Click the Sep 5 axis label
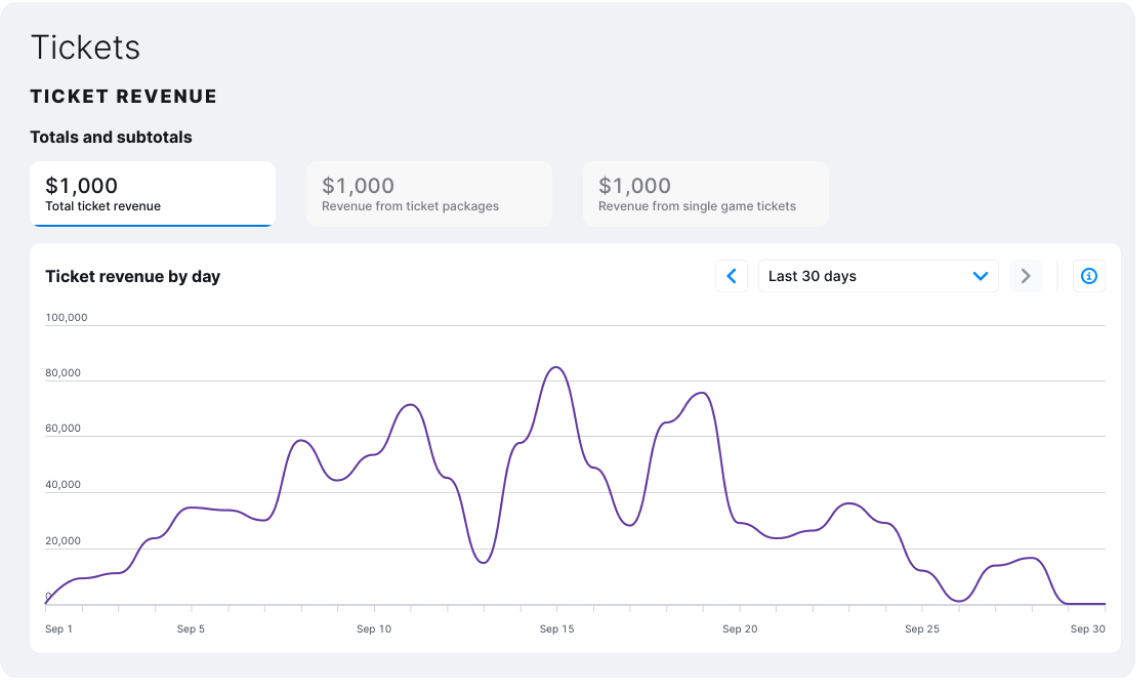Image resolution: width=1136 pixels, height=680 pixels. click(x=191, y=629)
